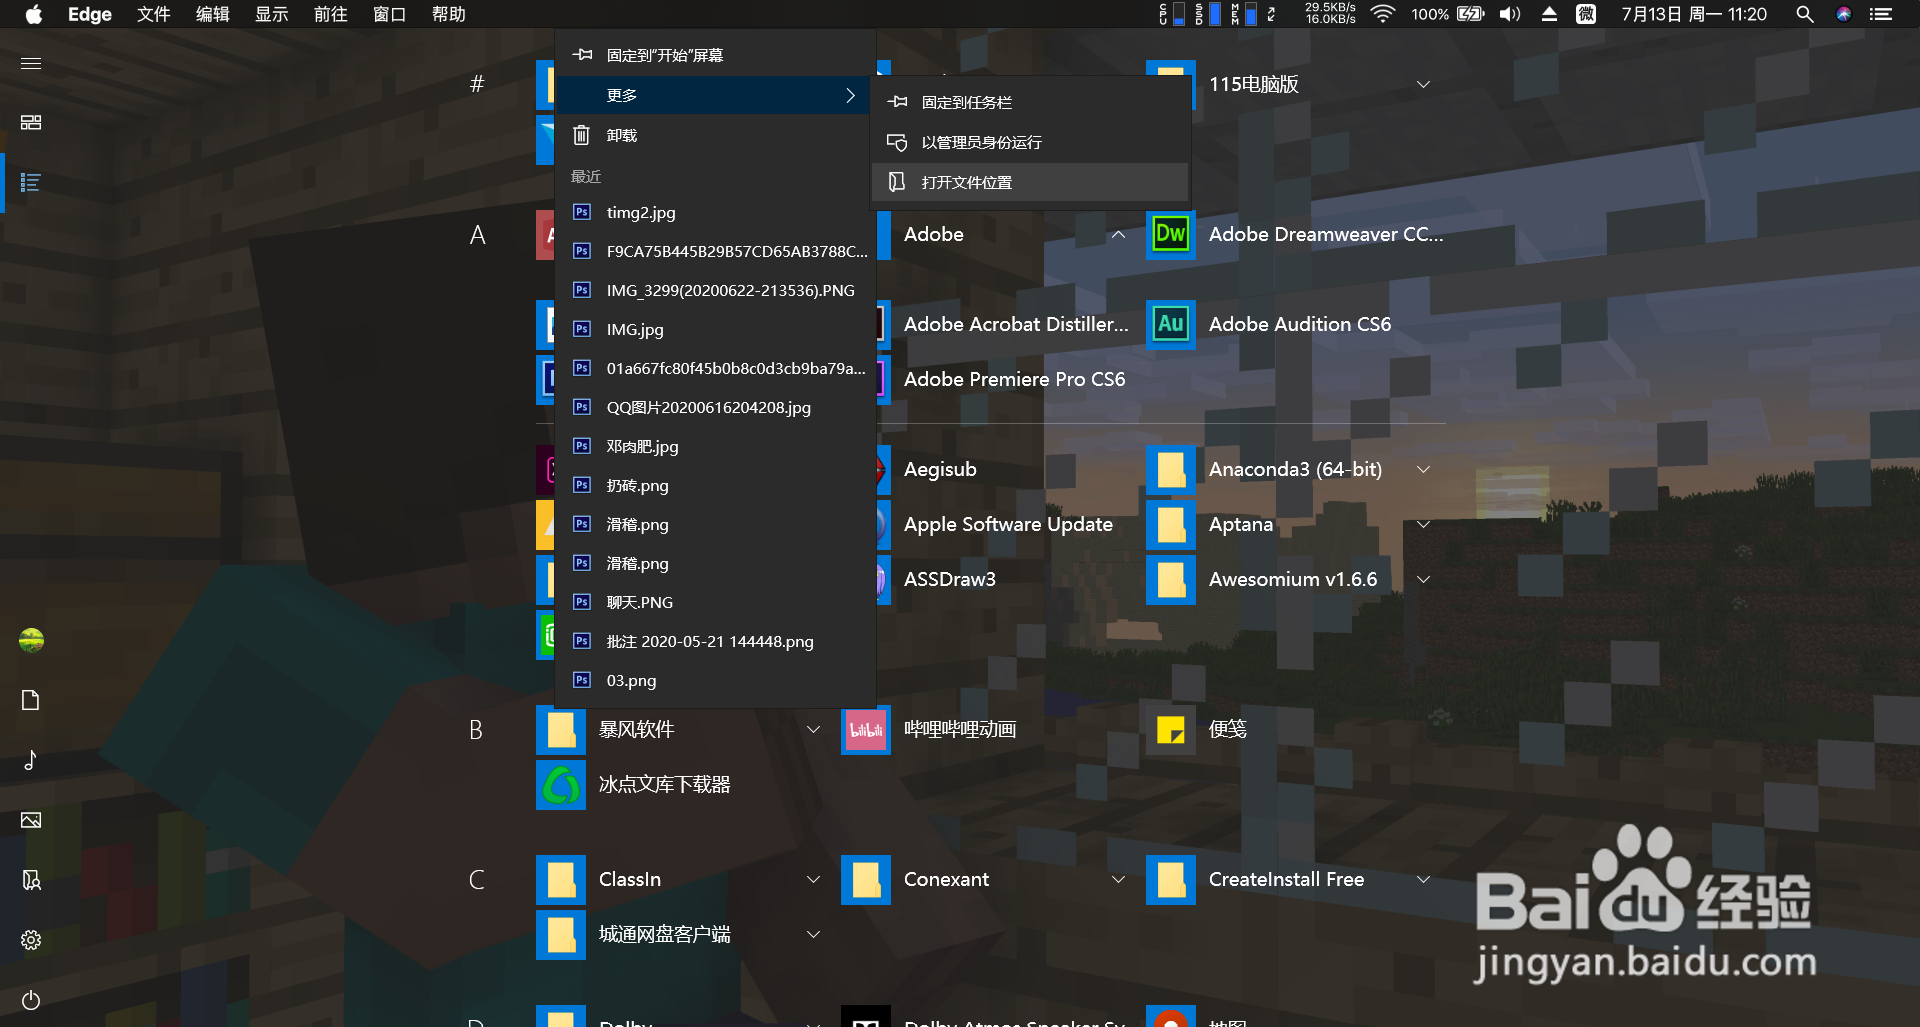
Task: Expand the Aptana folder chevron
Action: (1423, 525)
